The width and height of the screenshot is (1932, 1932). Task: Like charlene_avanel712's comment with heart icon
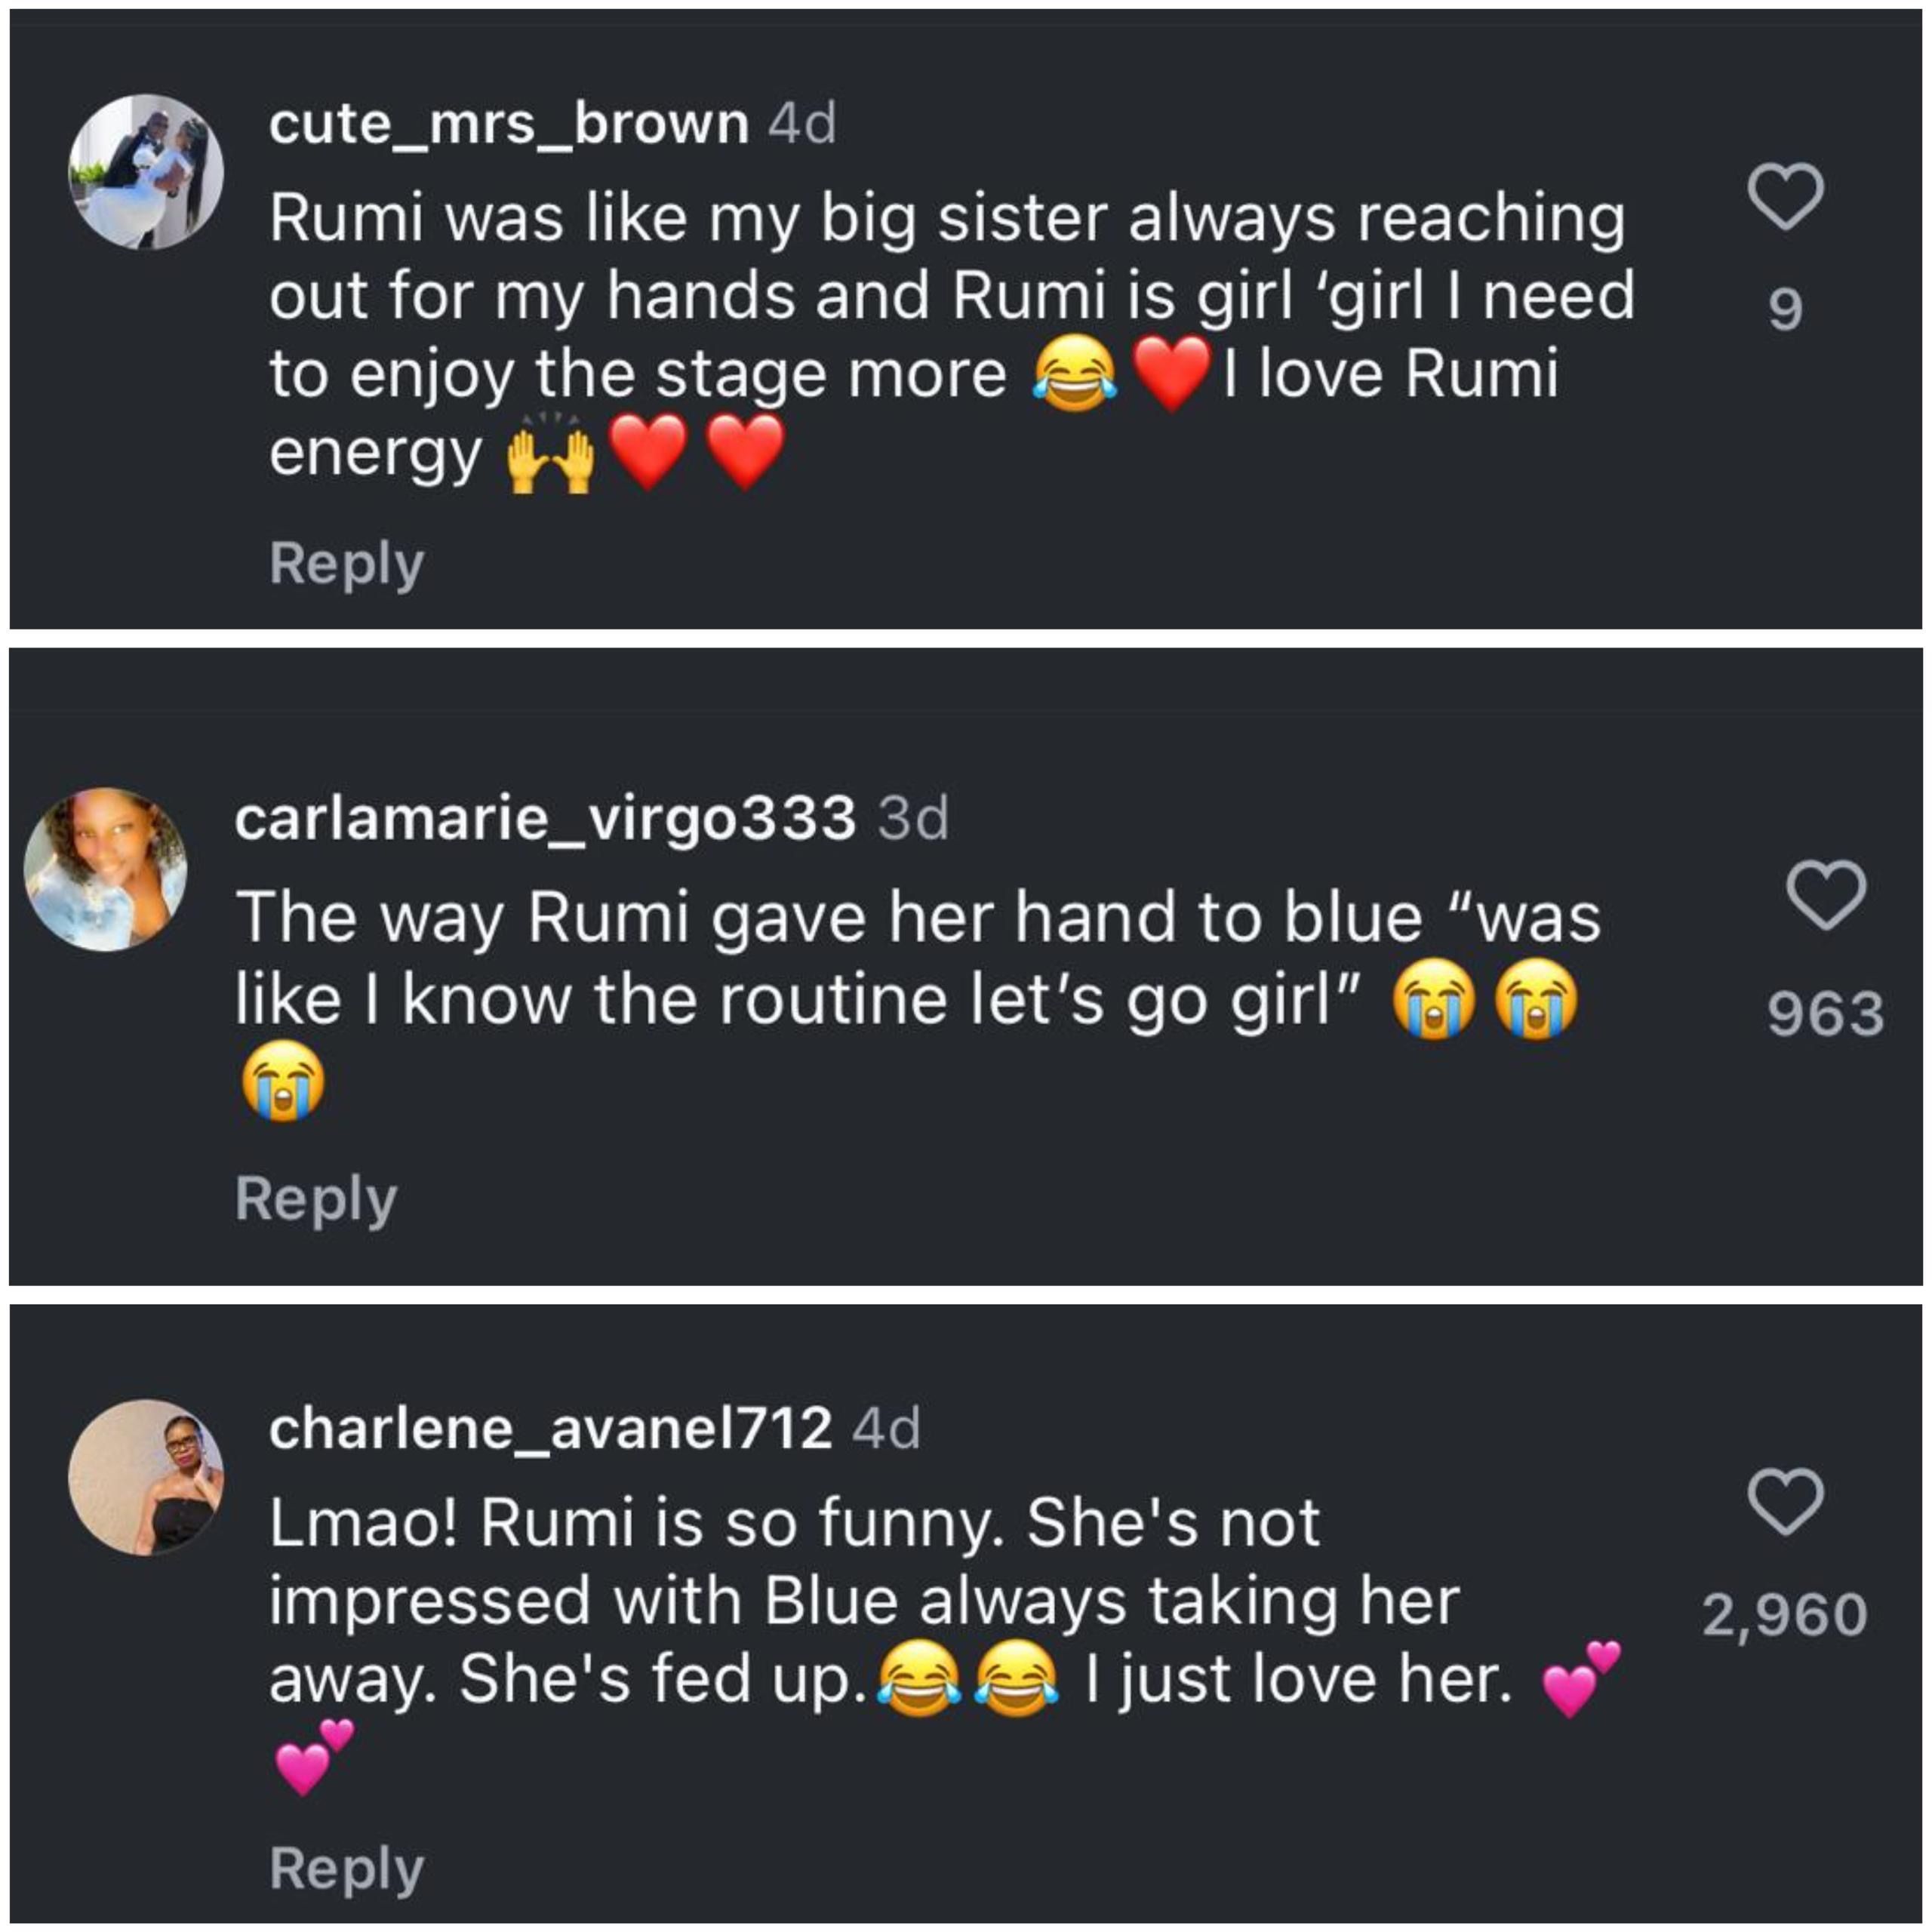click(x=1786, y=1501)
